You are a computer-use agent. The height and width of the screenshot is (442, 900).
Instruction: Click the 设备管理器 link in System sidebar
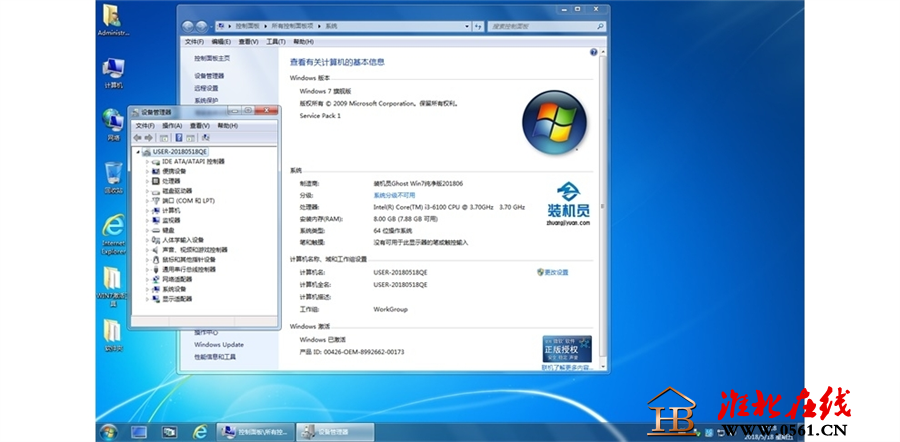pos(209,76)
